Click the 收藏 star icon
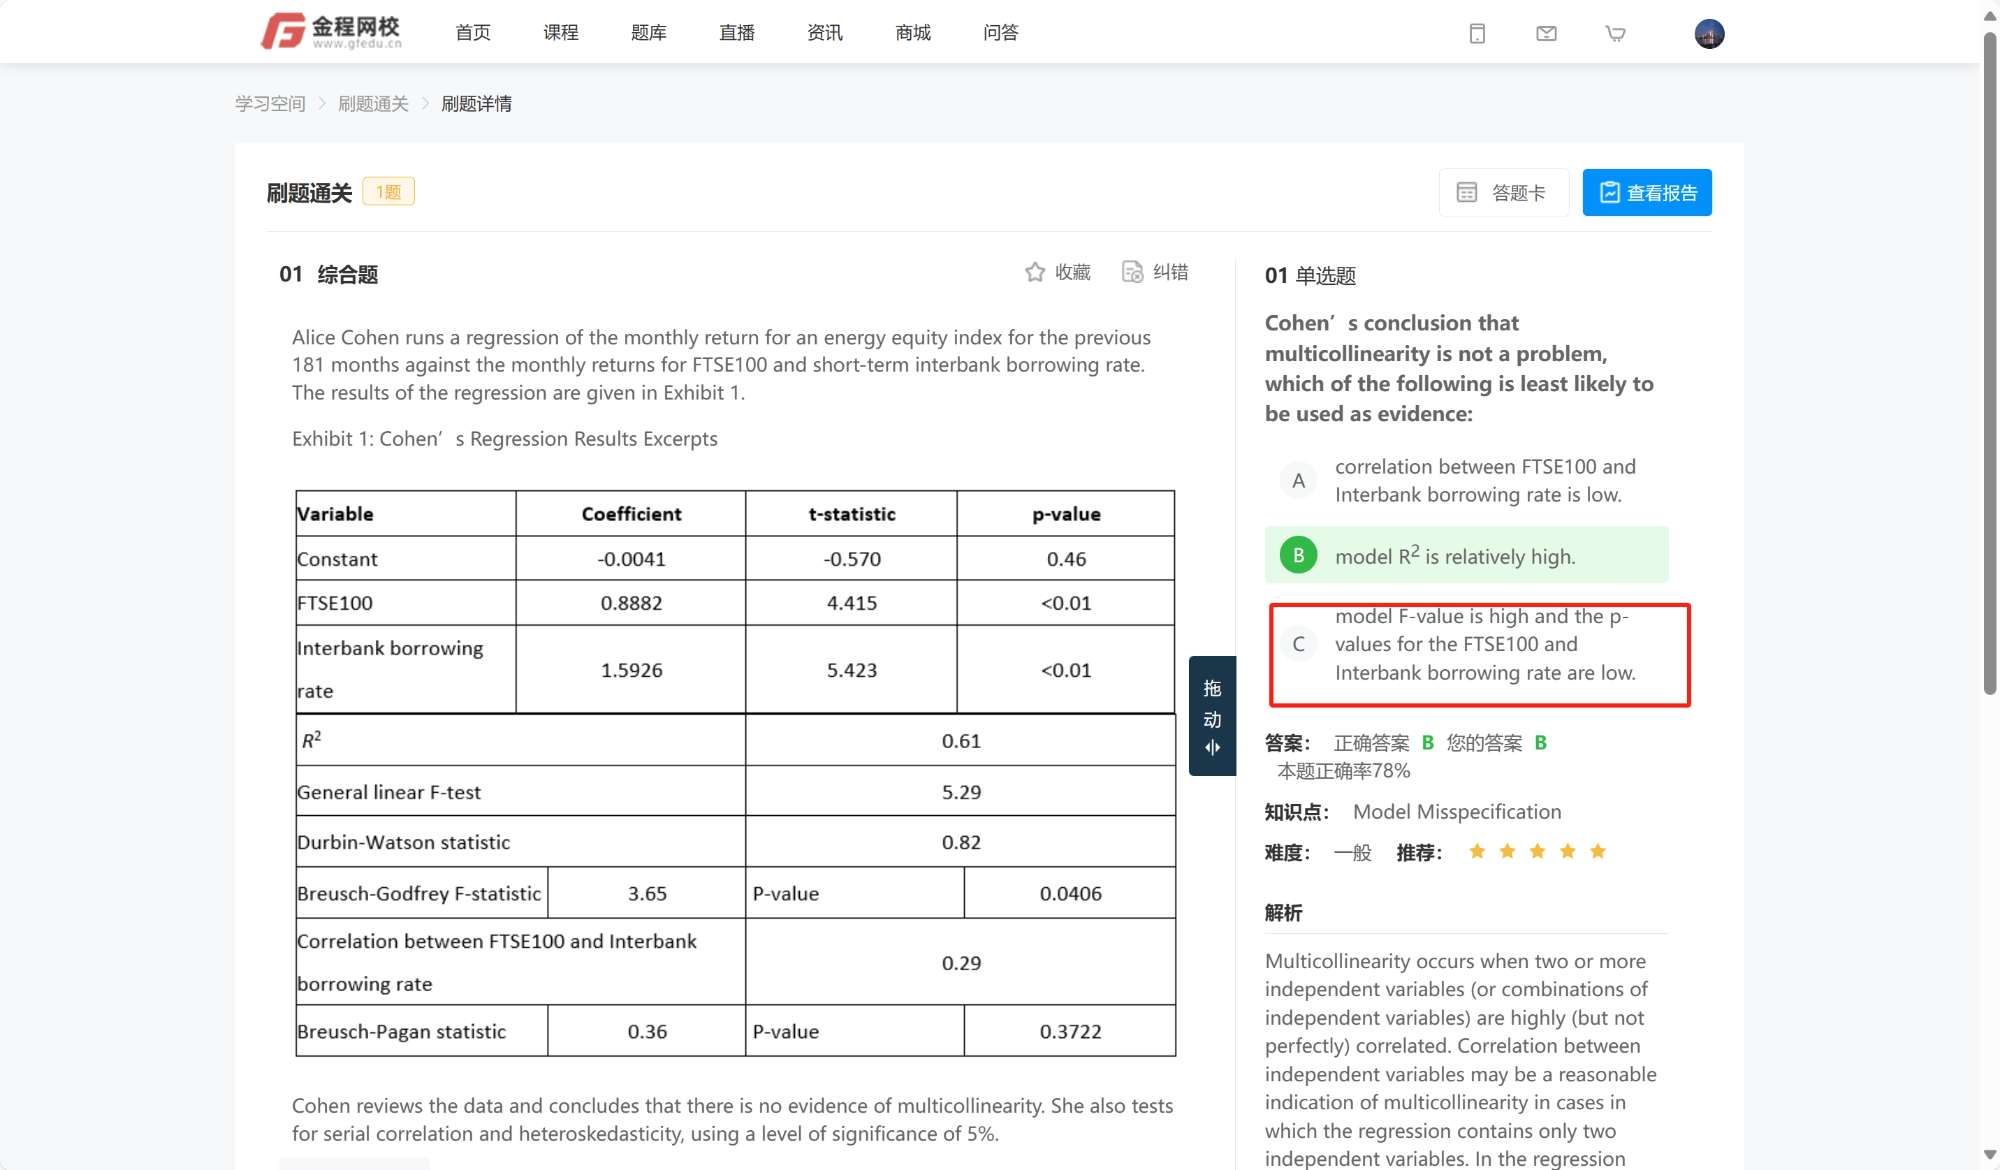Viewport: 2000px width, 1170px height. click(x=1035, y=272)
